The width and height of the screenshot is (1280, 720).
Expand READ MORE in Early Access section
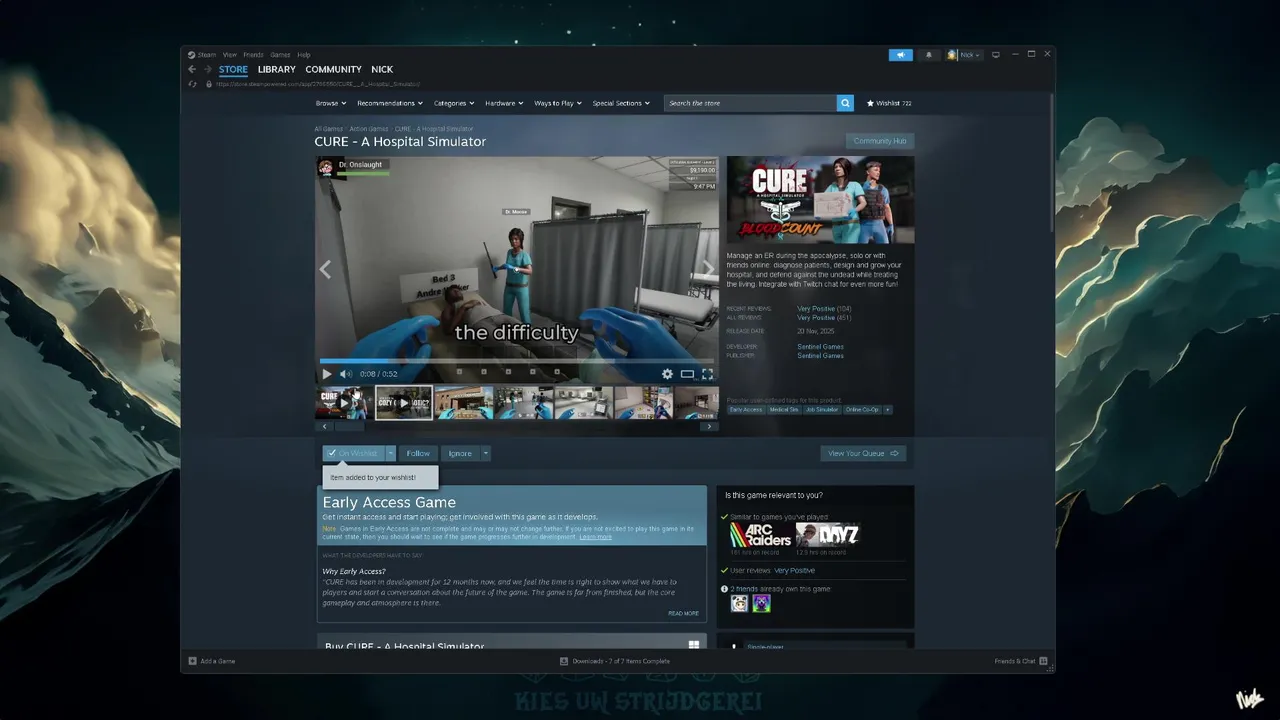click(684, 613)
